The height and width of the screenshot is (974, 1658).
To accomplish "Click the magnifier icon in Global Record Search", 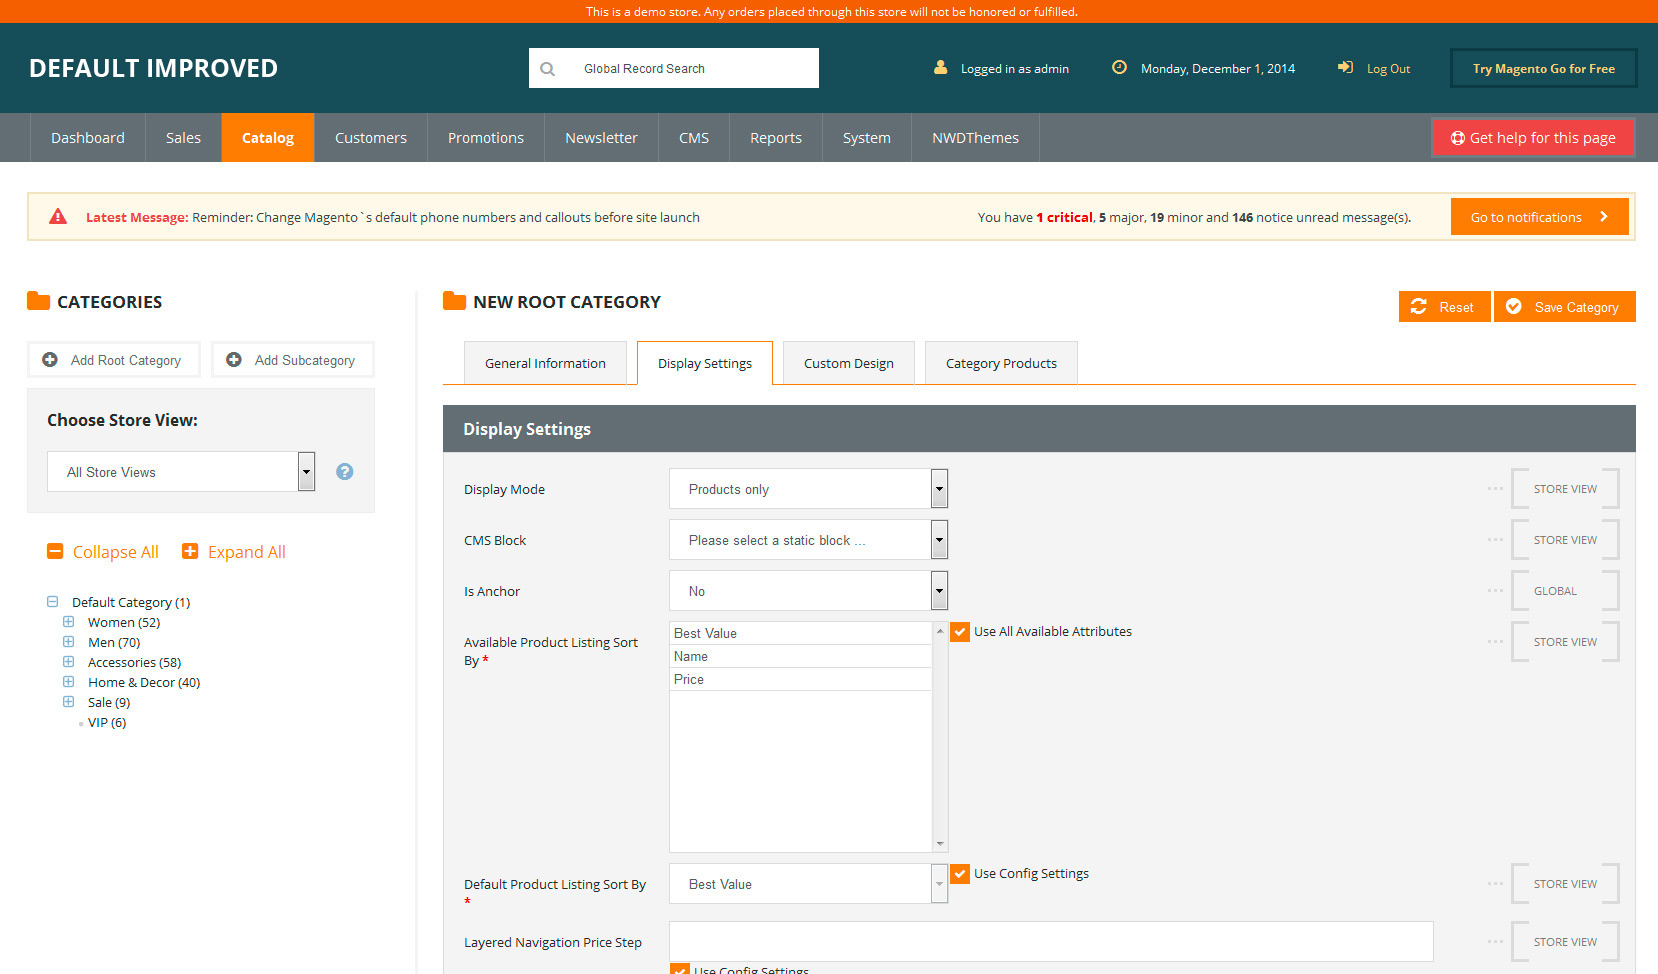I will [x=547, y=69].
